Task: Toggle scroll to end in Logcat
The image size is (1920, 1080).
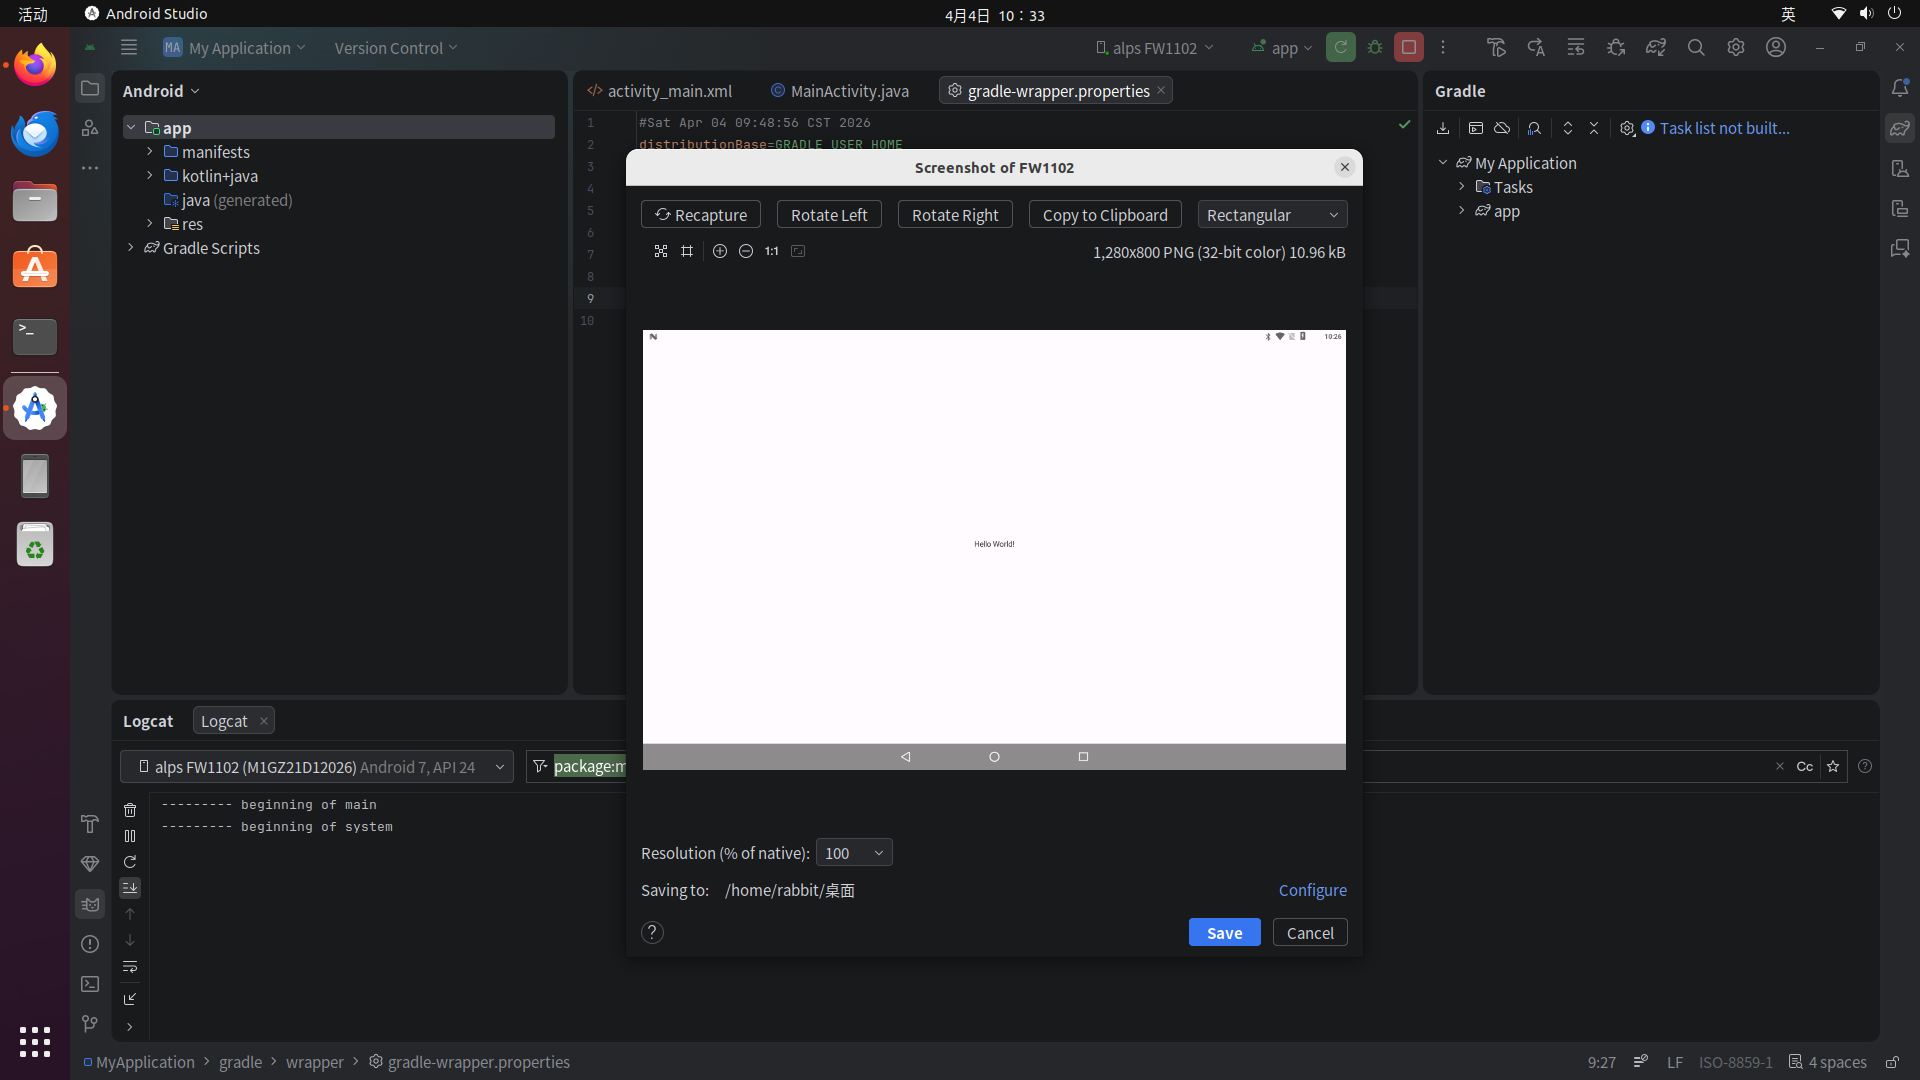Action: (x=130, y=888)
